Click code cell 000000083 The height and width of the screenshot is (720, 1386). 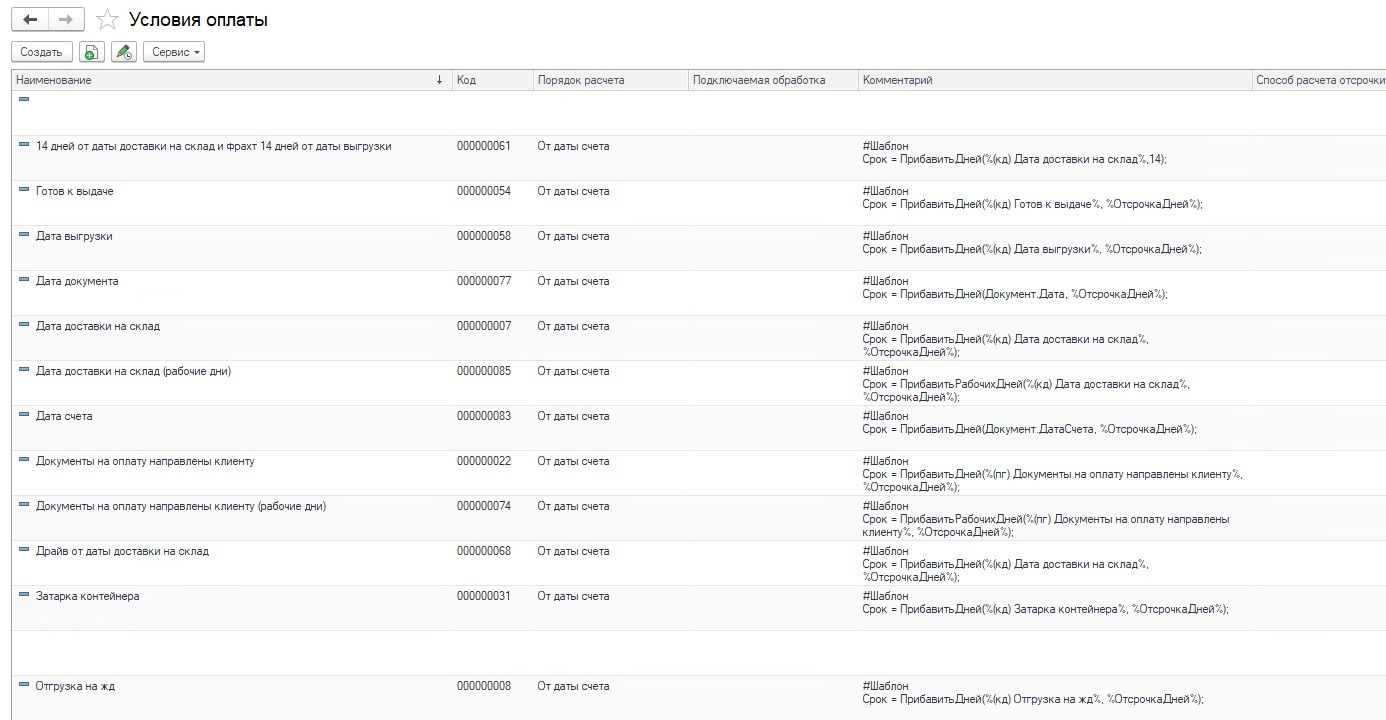click(x=484, y=416)
